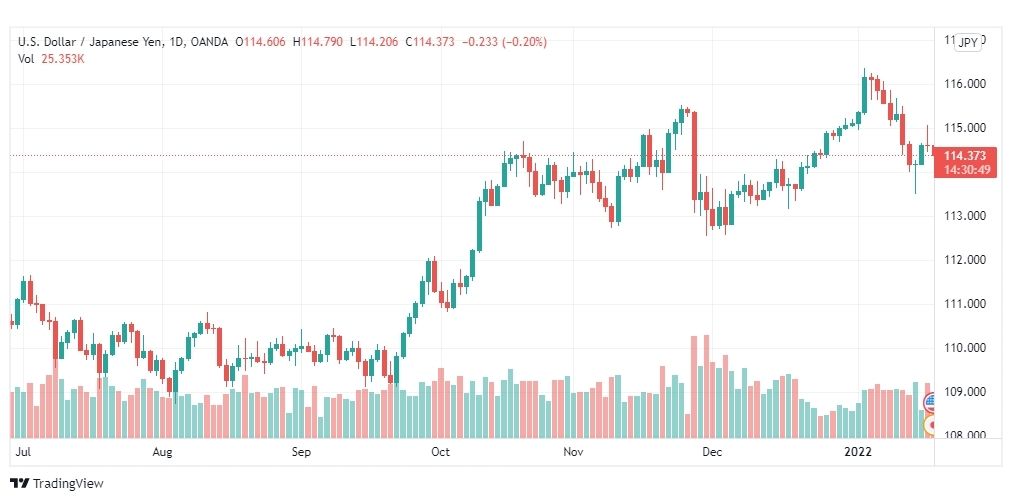
Task: Click the TradingView logo
Action: point(56,483)
